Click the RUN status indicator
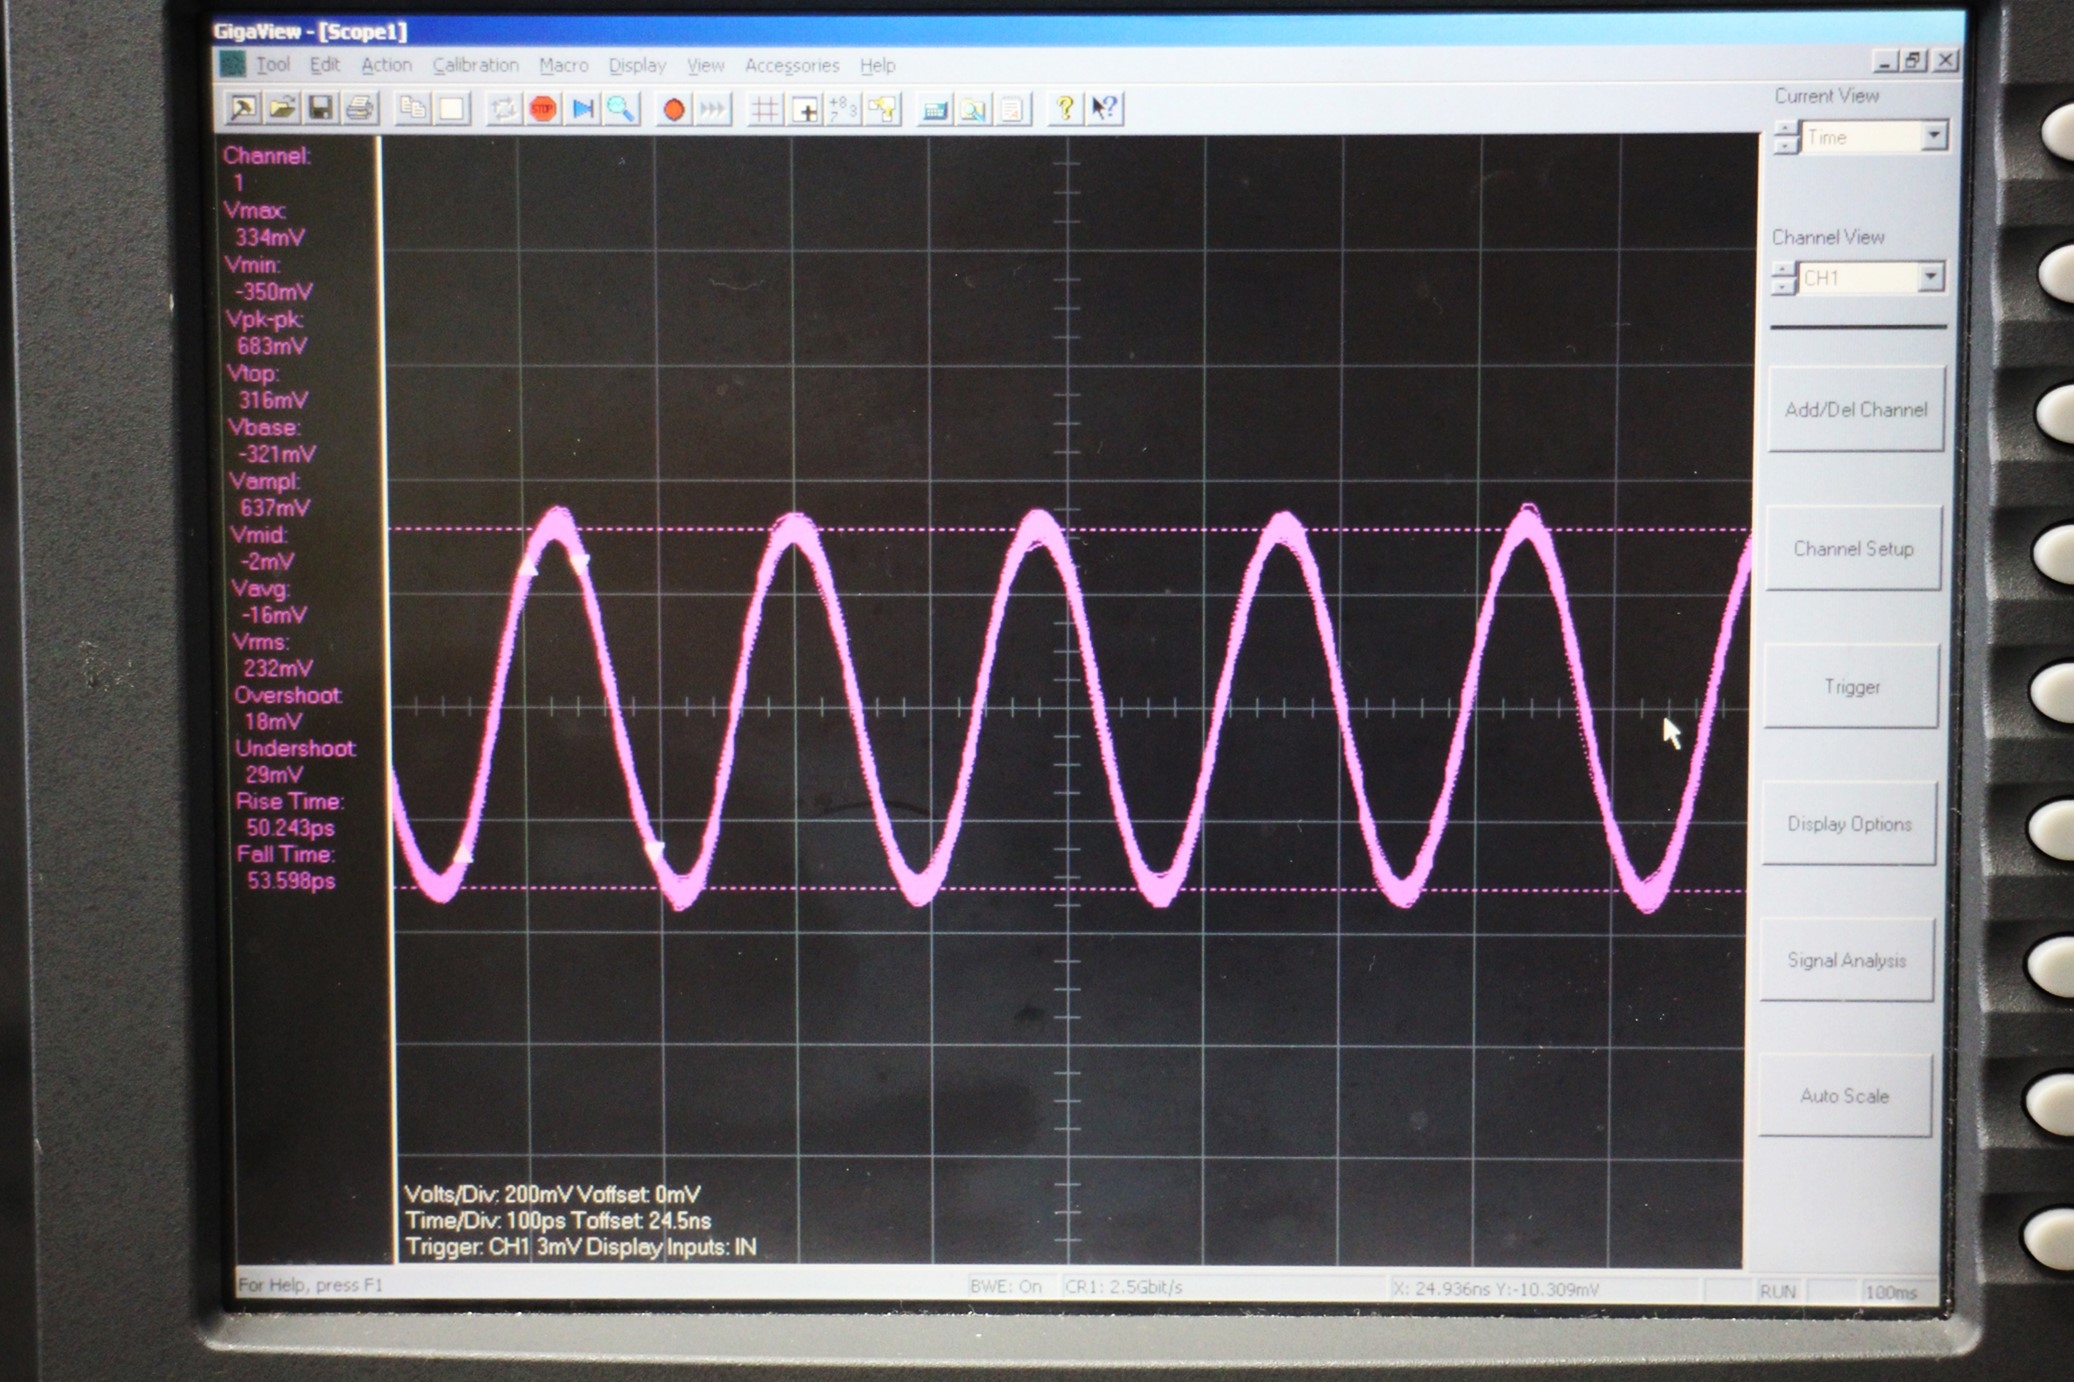This screenshot has height=1382, width=2074. click(1777, 1291)
